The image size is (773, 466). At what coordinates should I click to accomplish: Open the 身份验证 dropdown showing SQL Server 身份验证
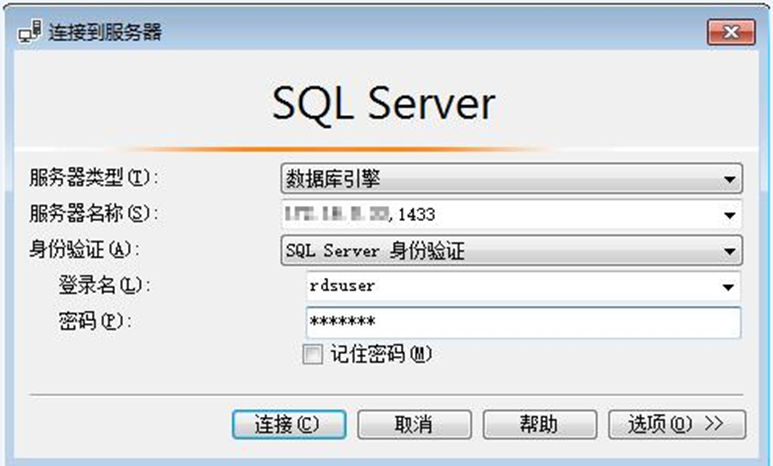510,250
